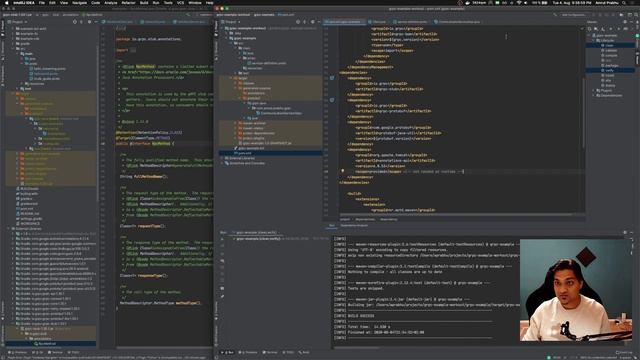Select highlighted RpcMethod item in left project tree
Screen dimensions: 640x360
(x=51, y=344)
